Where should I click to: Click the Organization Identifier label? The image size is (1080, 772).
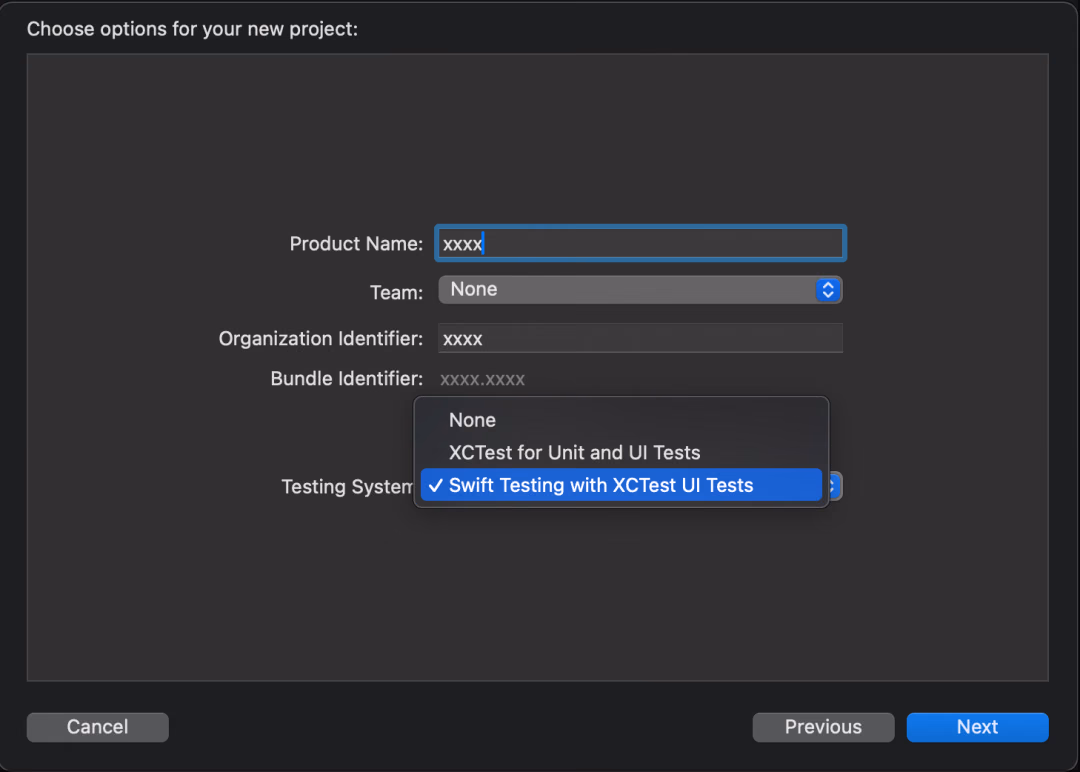click(321, 339)
